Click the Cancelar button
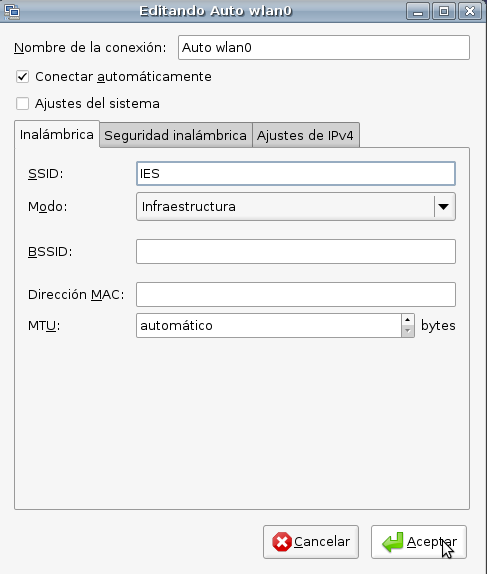 tap(311, 542)
